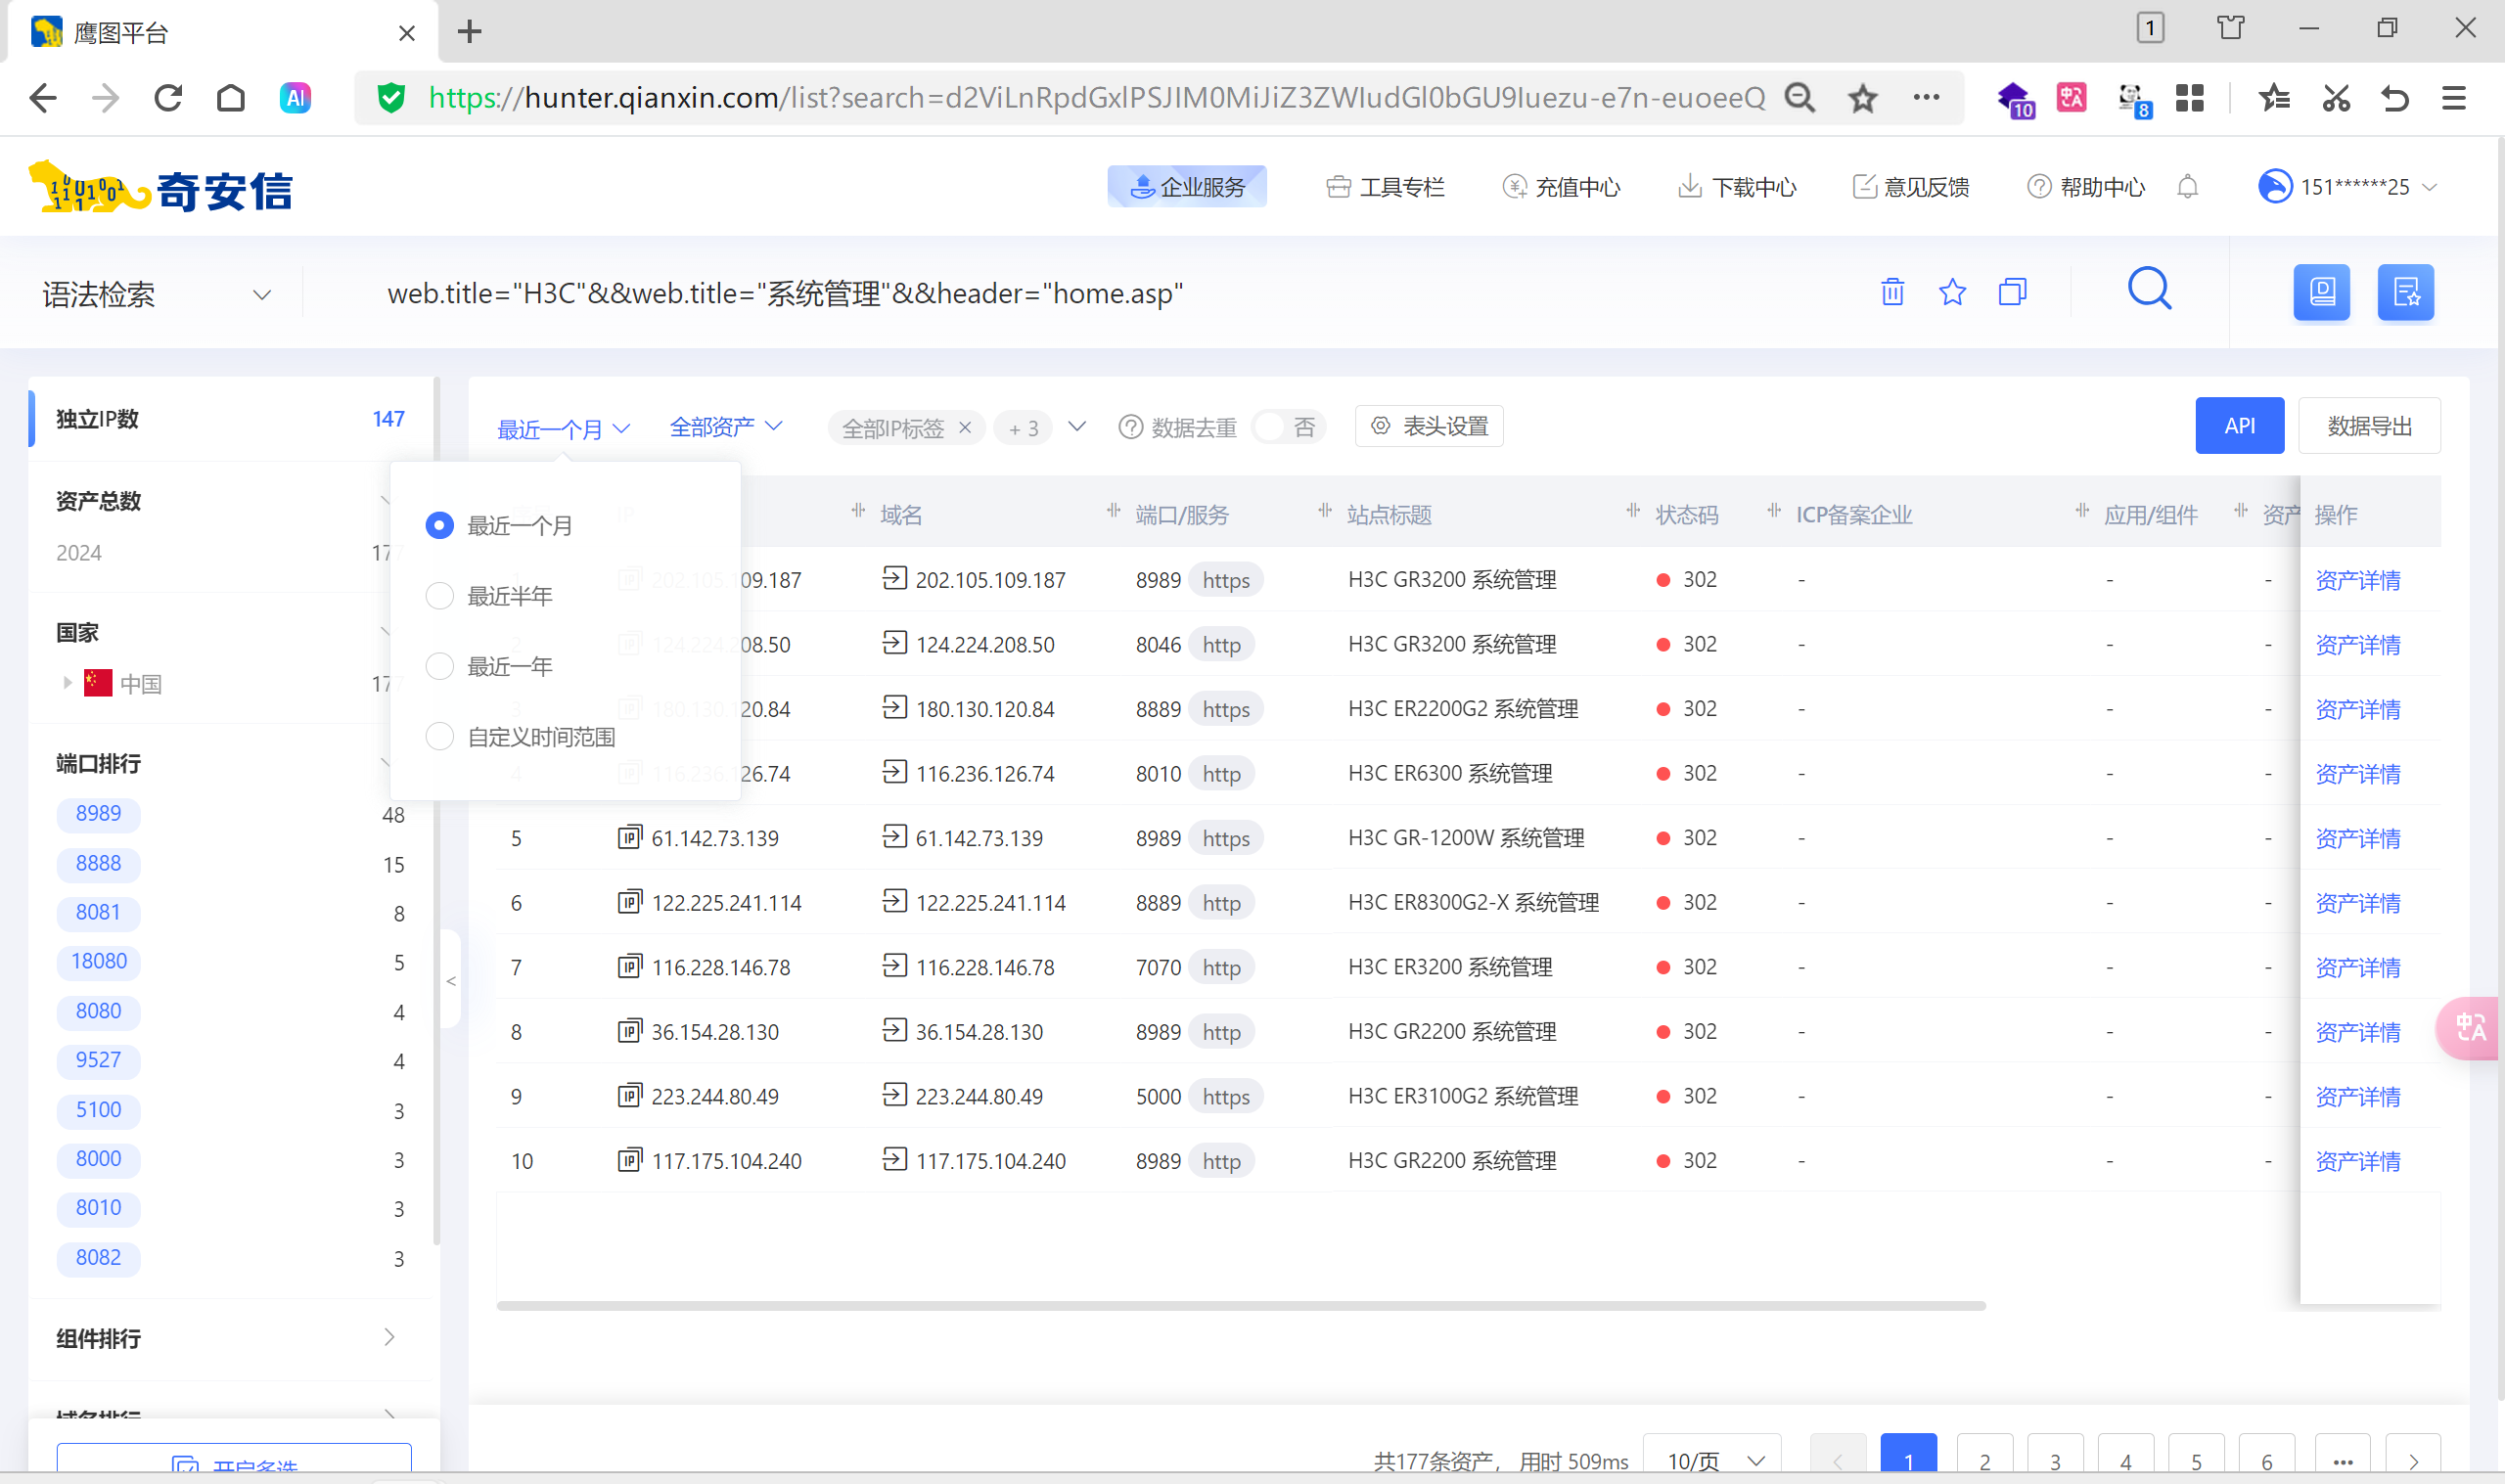This screenshot has height=1484, width=2505.
Task: Reload the page with the refresh icon
Action: tap(168, 98)
